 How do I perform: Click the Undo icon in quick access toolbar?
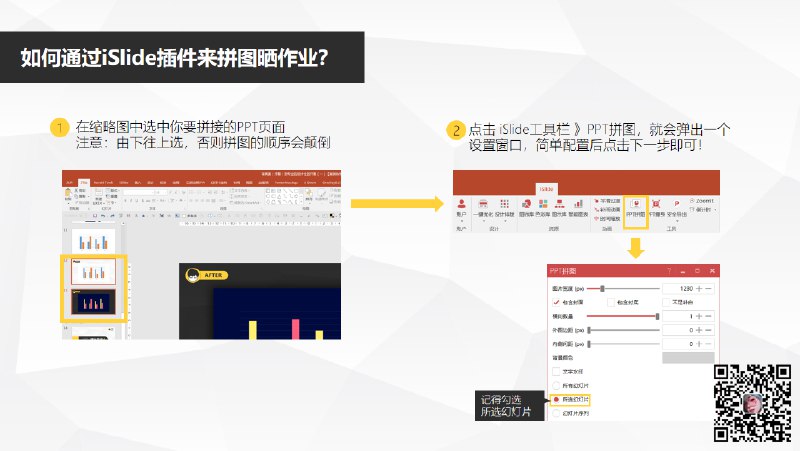103,216
